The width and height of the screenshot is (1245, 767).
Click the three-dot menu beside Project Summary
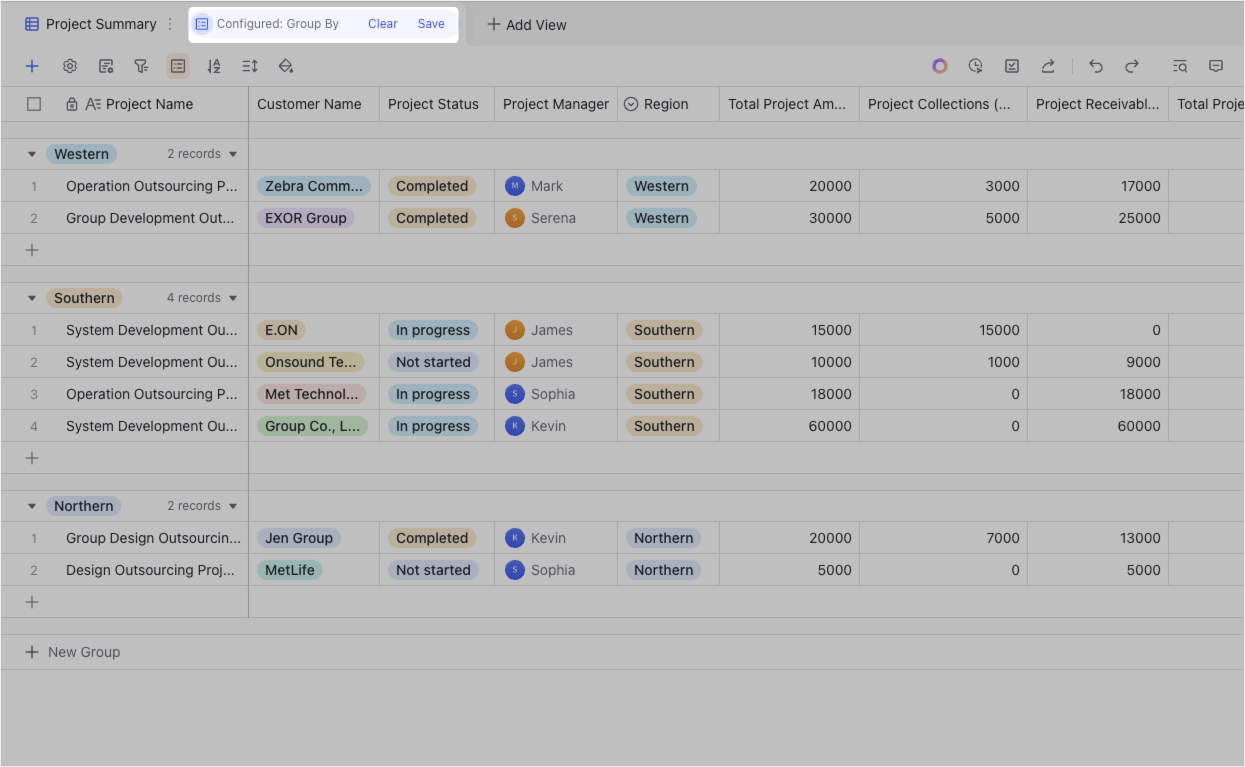tap(170, 24)
